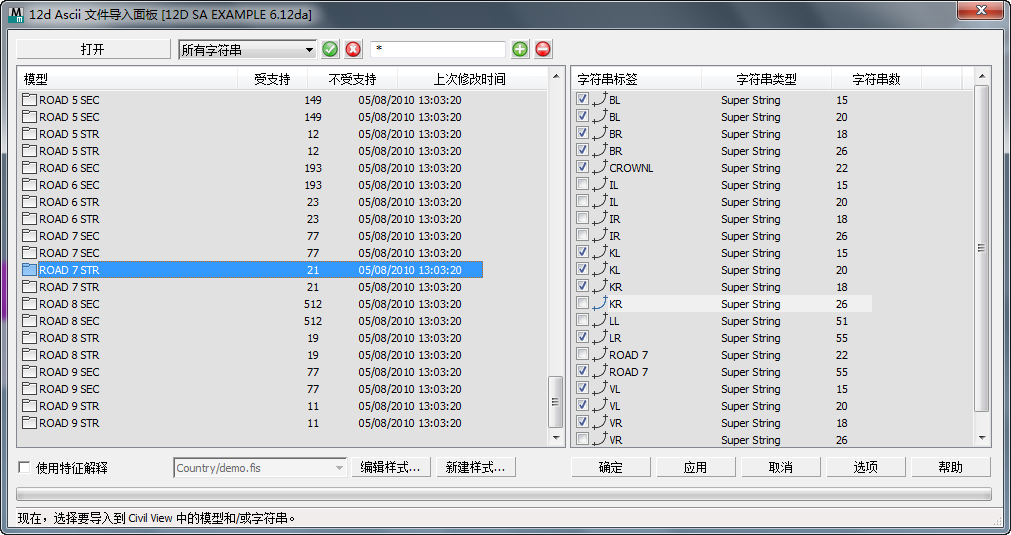Viewport: 1011px width, 535px height.
Task: Click the 应用 apply button
Action: pyautogui.click(x=696, y=467)
